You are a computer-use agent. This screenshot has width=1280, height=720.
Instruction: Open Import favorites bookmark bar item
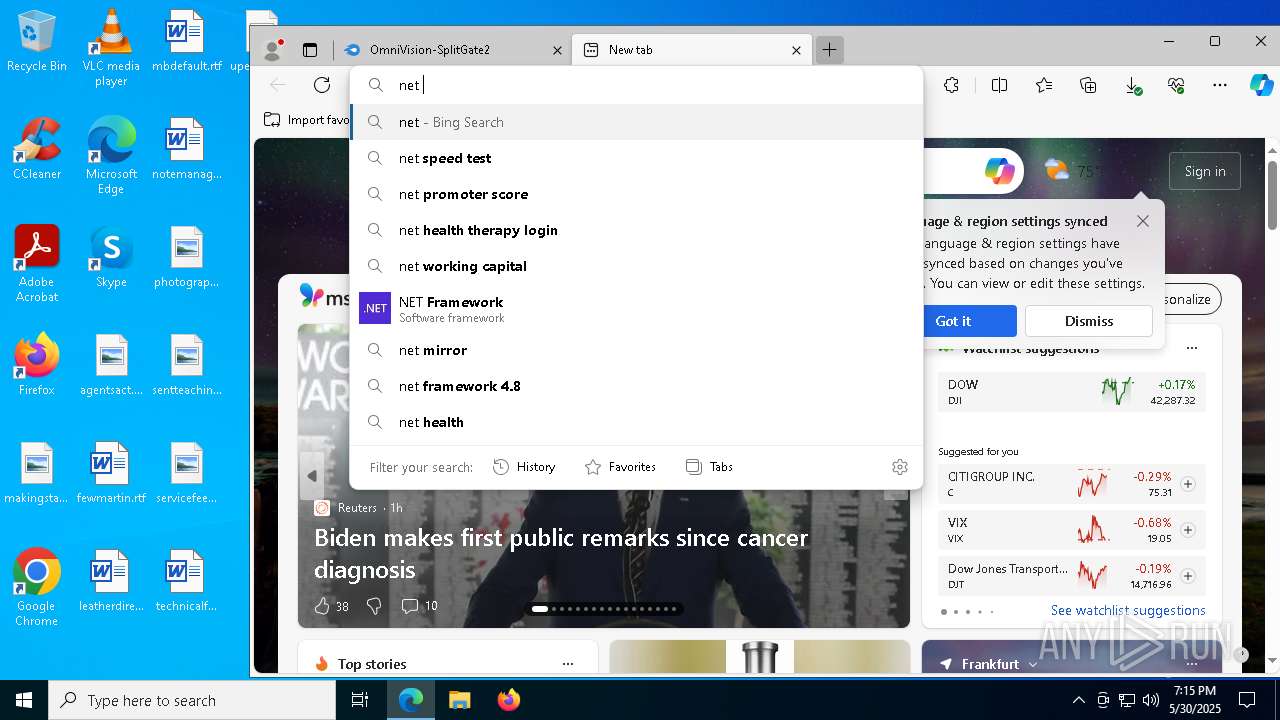pyautogui.click(x=307, y=120)
